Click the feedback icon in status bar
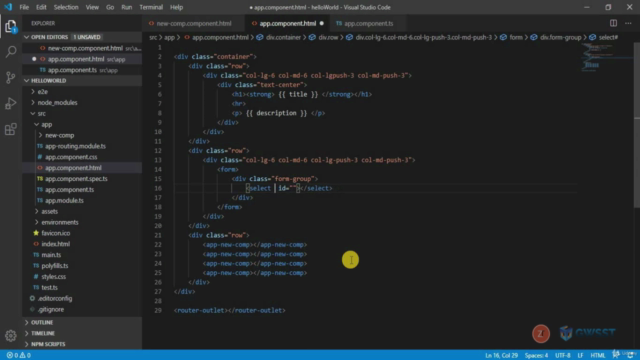This screenshot has width=640, height=360. pos(616,355)
